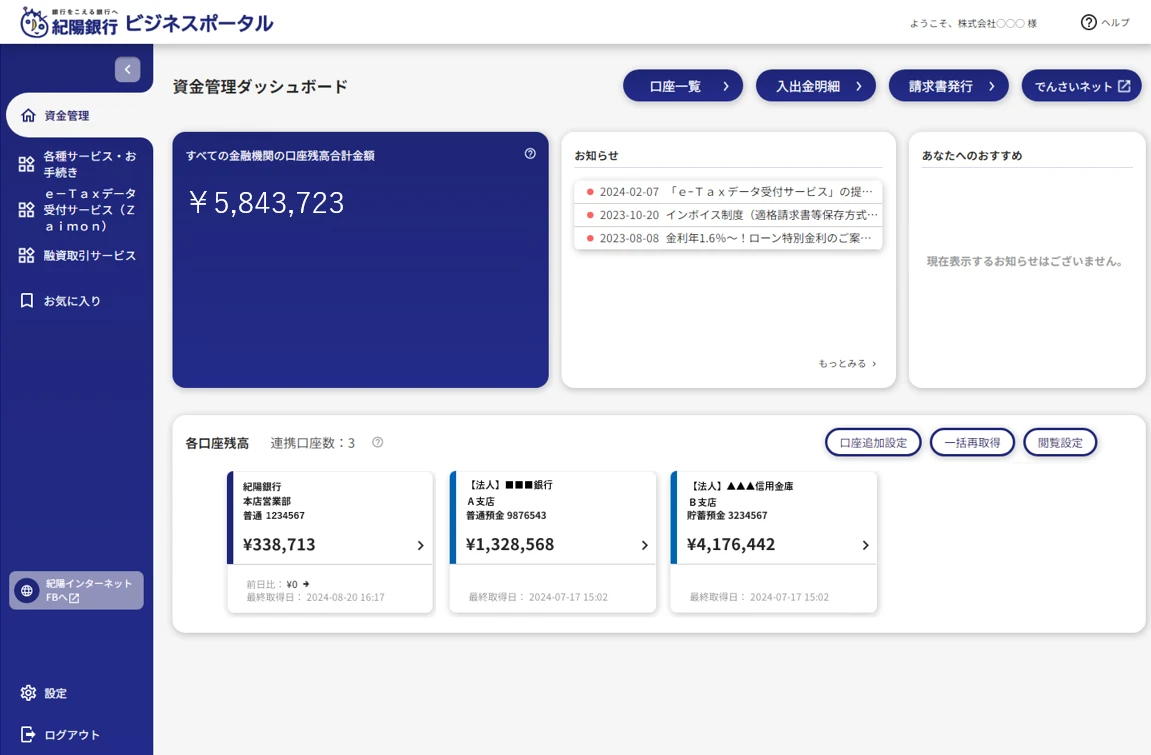
Task: Select 資金管理 in the sidebar
Action: point(79,115)
